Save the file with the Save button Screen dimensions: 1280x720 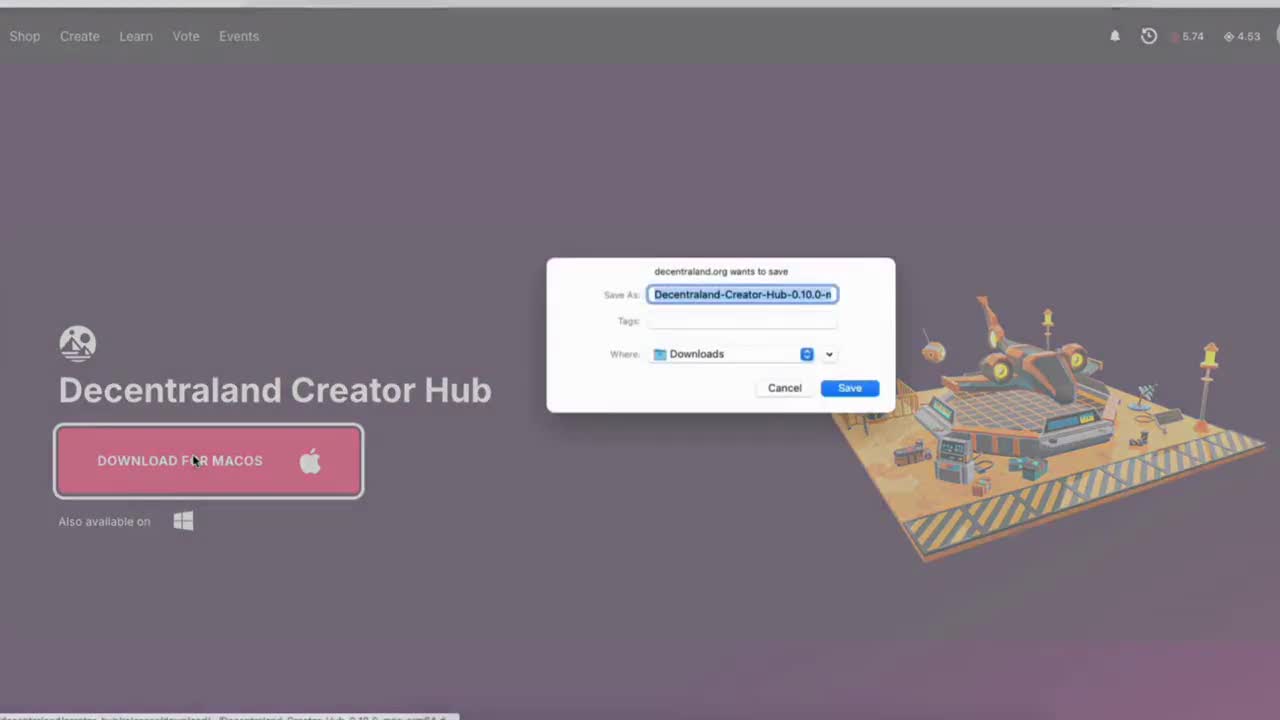(x=849, y=388)
